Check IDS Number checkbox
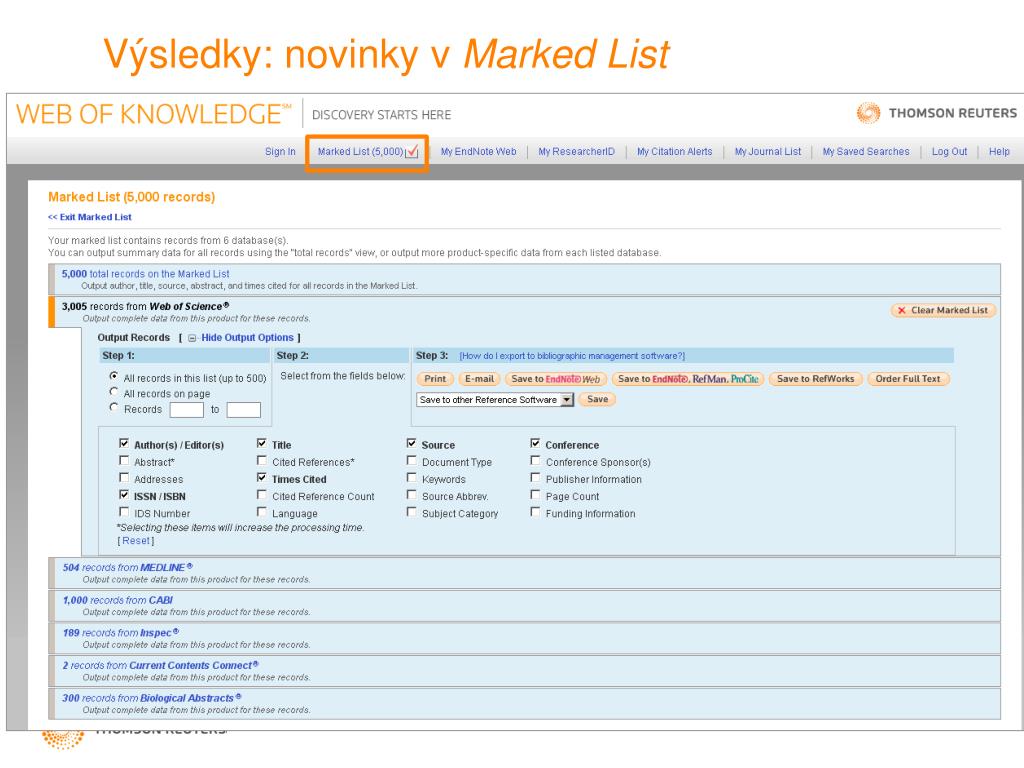Screen dimensions: 1024x768 (x=124, y=511)
